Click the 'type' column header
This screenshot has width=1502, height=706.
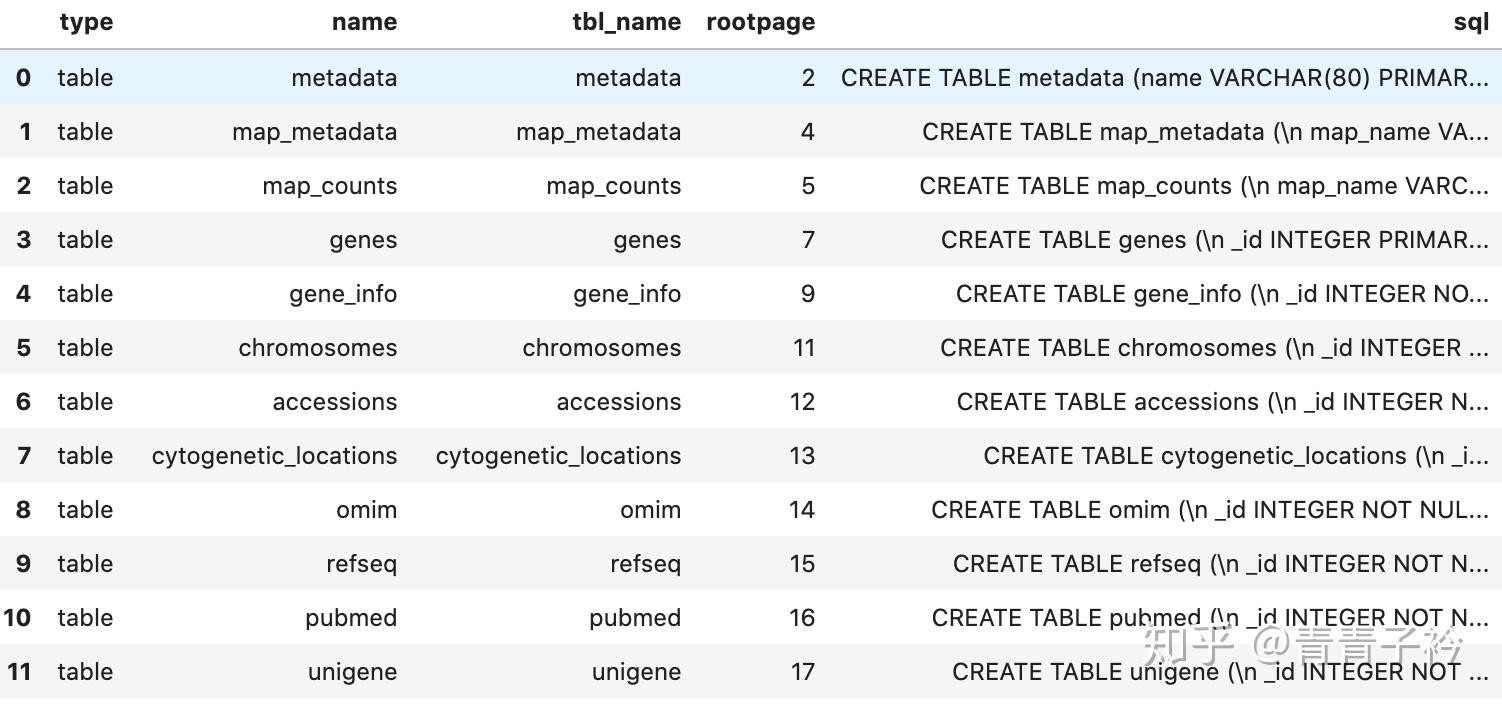[86, 23]
